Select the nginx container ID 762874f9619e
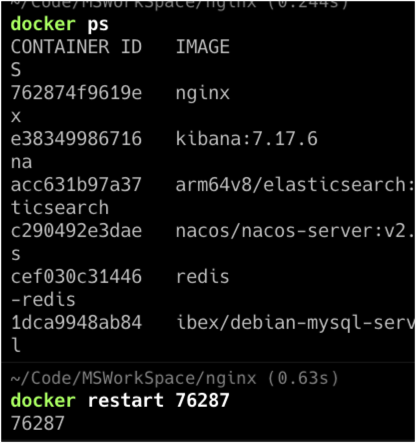Image resolution: width=416 pixels, height=443 pixels. tap(76, 93)
